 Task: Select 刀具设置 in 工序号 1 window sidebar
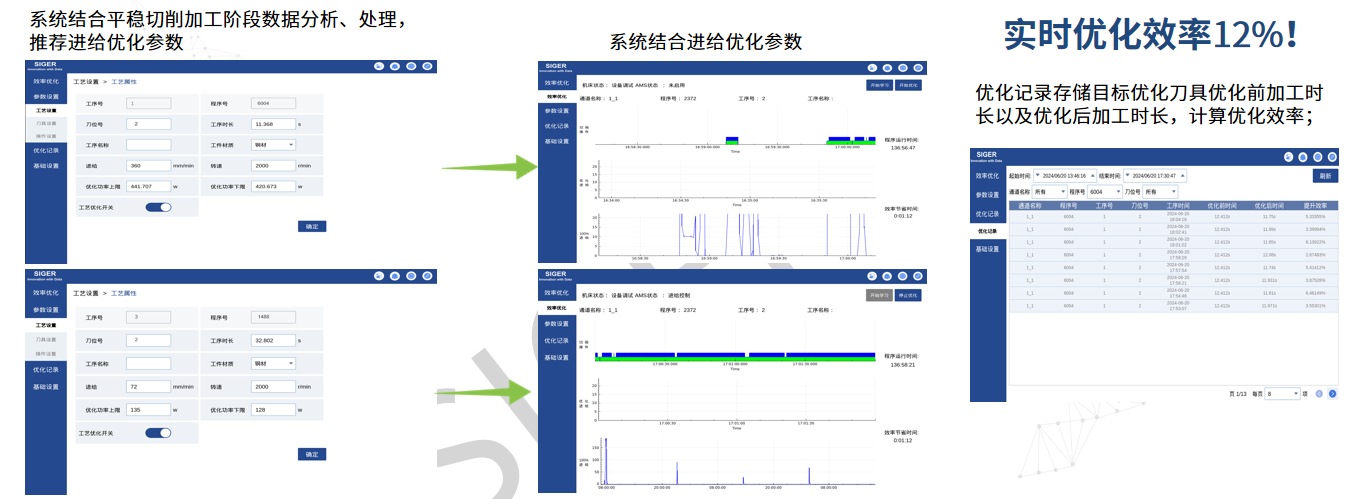tap(46, 123)
